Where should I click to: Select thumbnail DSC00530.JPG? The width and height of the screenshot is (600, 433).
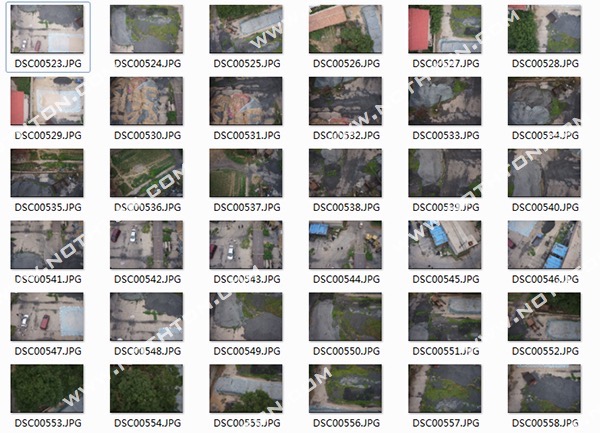[147, 101]
